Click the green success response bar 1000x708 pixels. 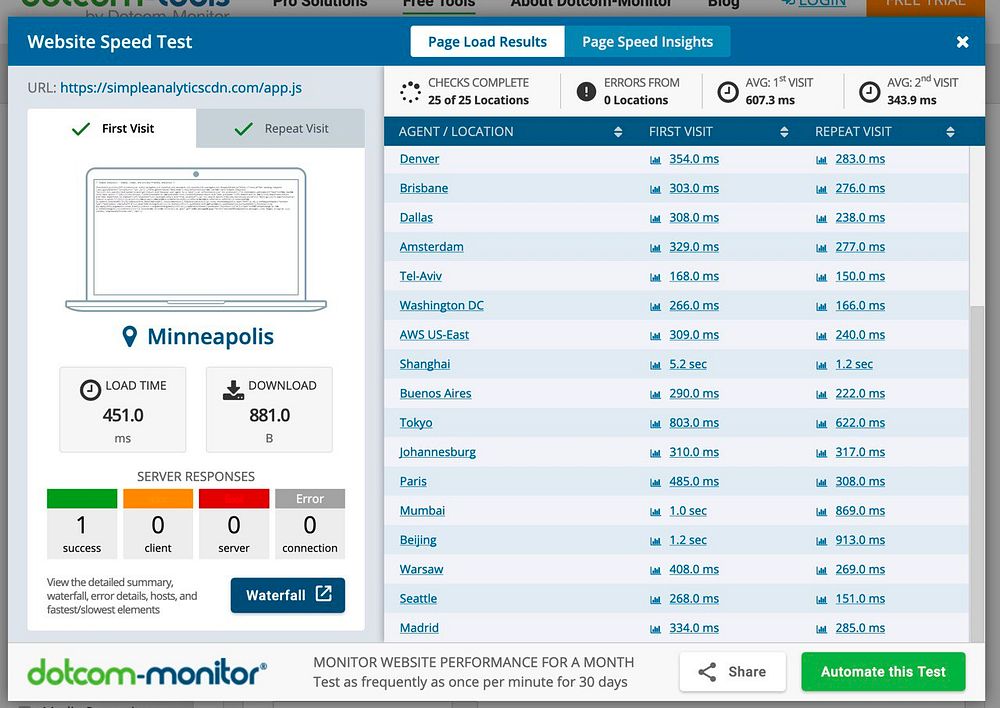click(x=82, y=499)
